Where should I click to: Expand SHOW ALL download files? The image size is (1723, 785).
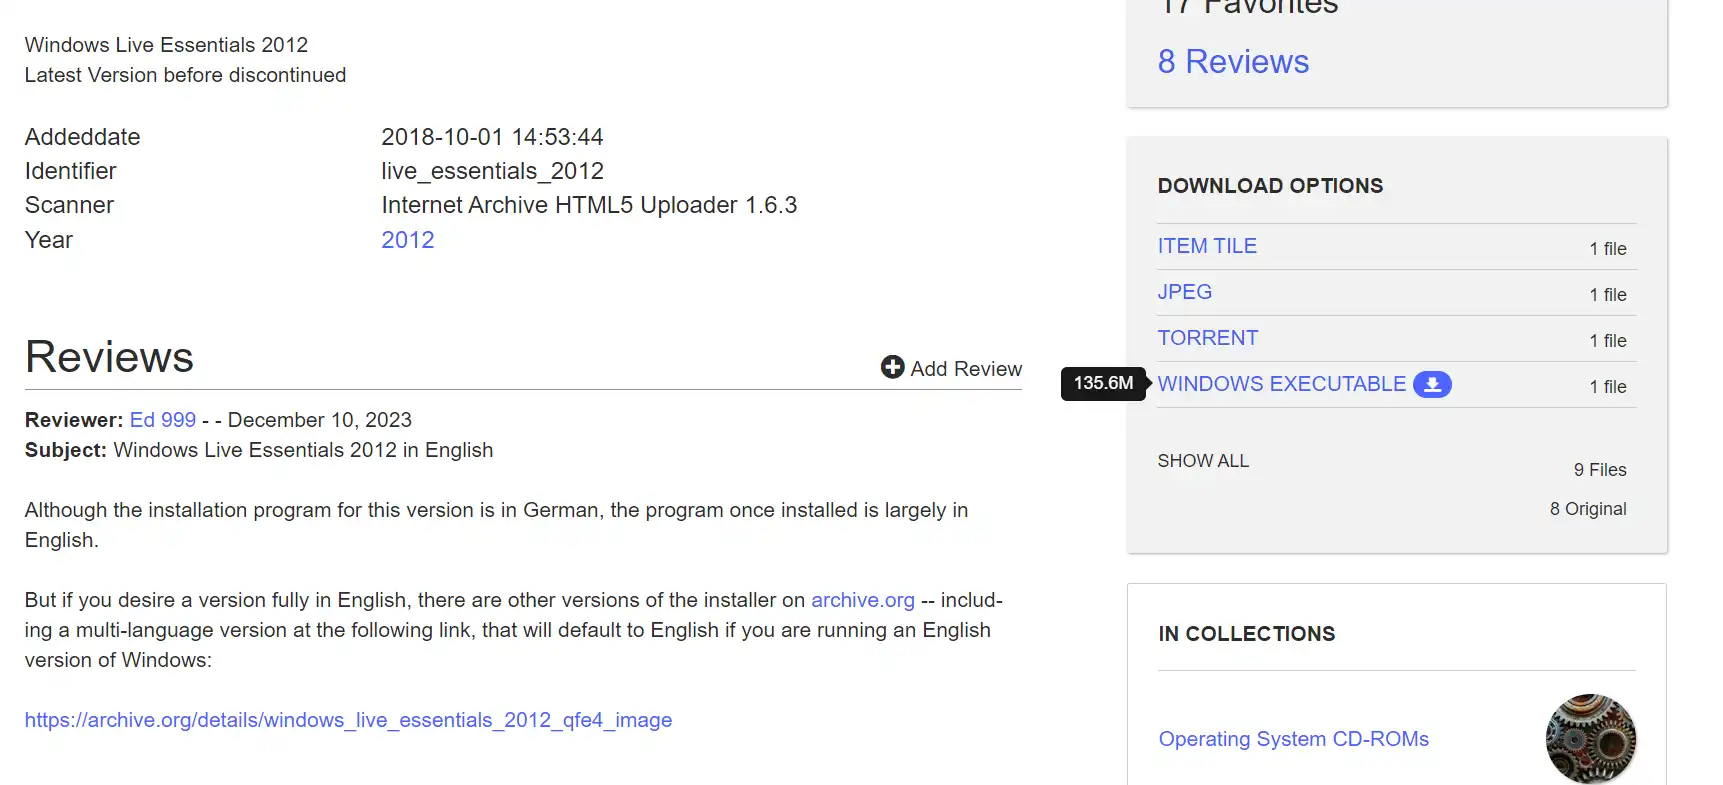(x=1203, y=461)
